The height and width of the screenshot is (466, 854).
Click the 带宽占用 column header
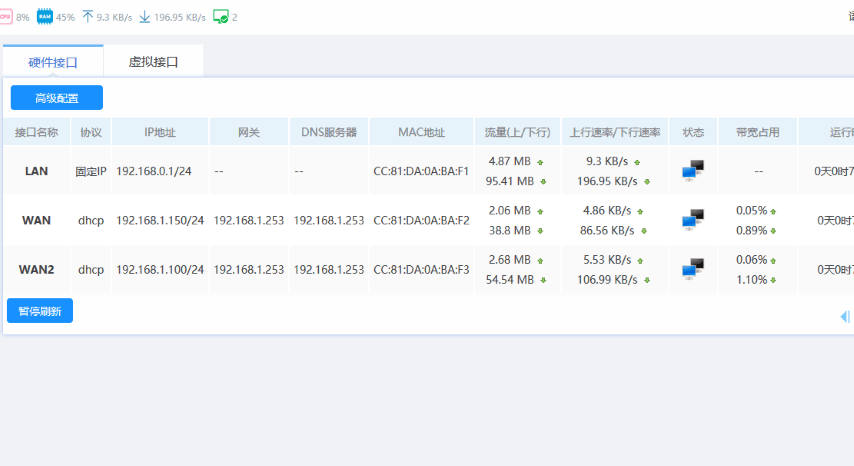tap(758, 132)
